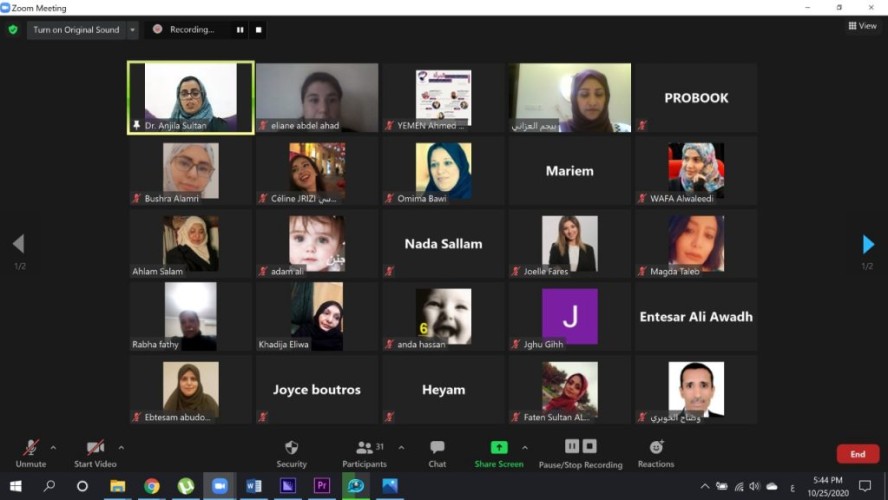Click the Pause/Stop Recording control
The image size is (888, 500).
[x=580, y=452]
